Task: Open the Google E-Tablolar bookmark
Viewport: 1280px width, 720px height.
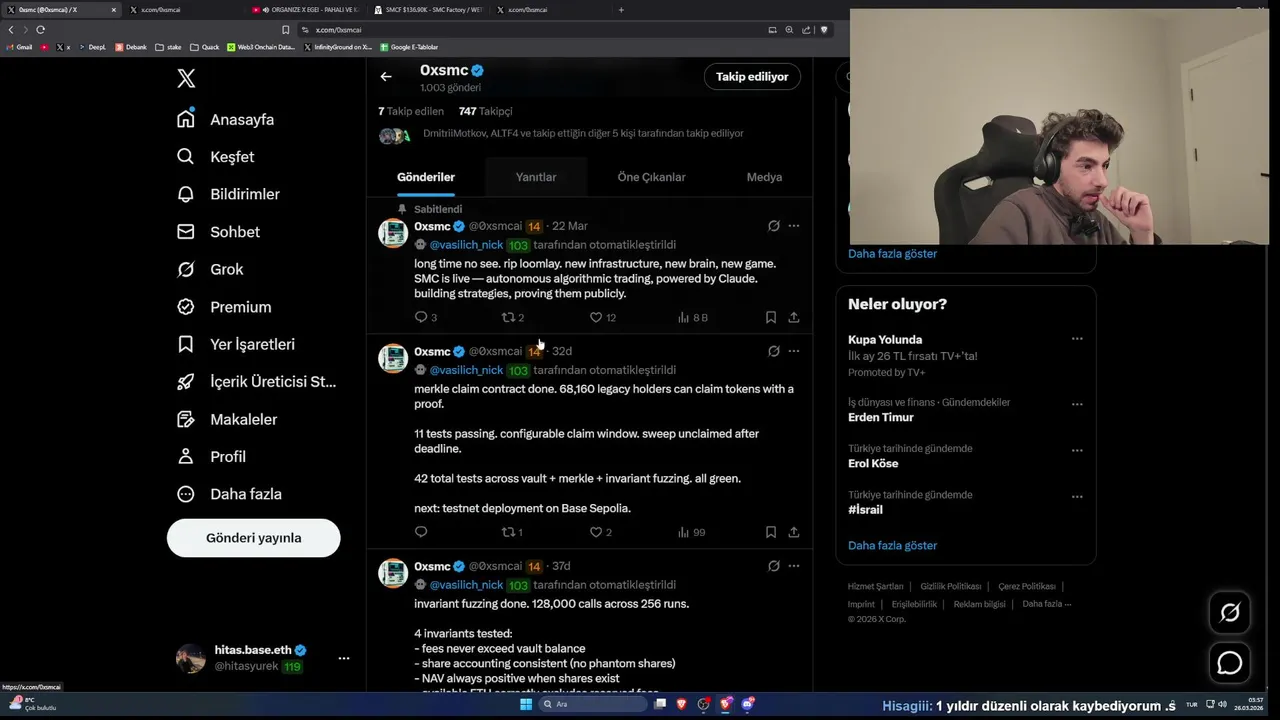Action: tap(409, 47)
